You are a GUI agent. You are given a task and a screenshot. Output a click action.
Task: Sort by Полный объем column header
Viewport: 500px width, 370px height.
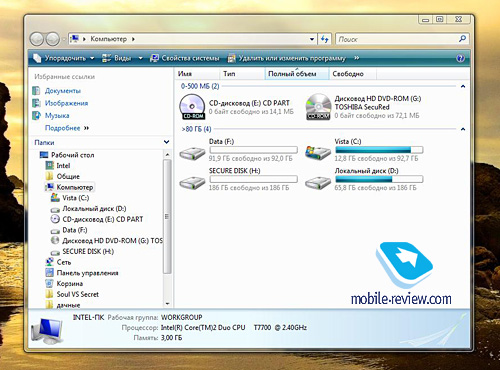point(297,74)
